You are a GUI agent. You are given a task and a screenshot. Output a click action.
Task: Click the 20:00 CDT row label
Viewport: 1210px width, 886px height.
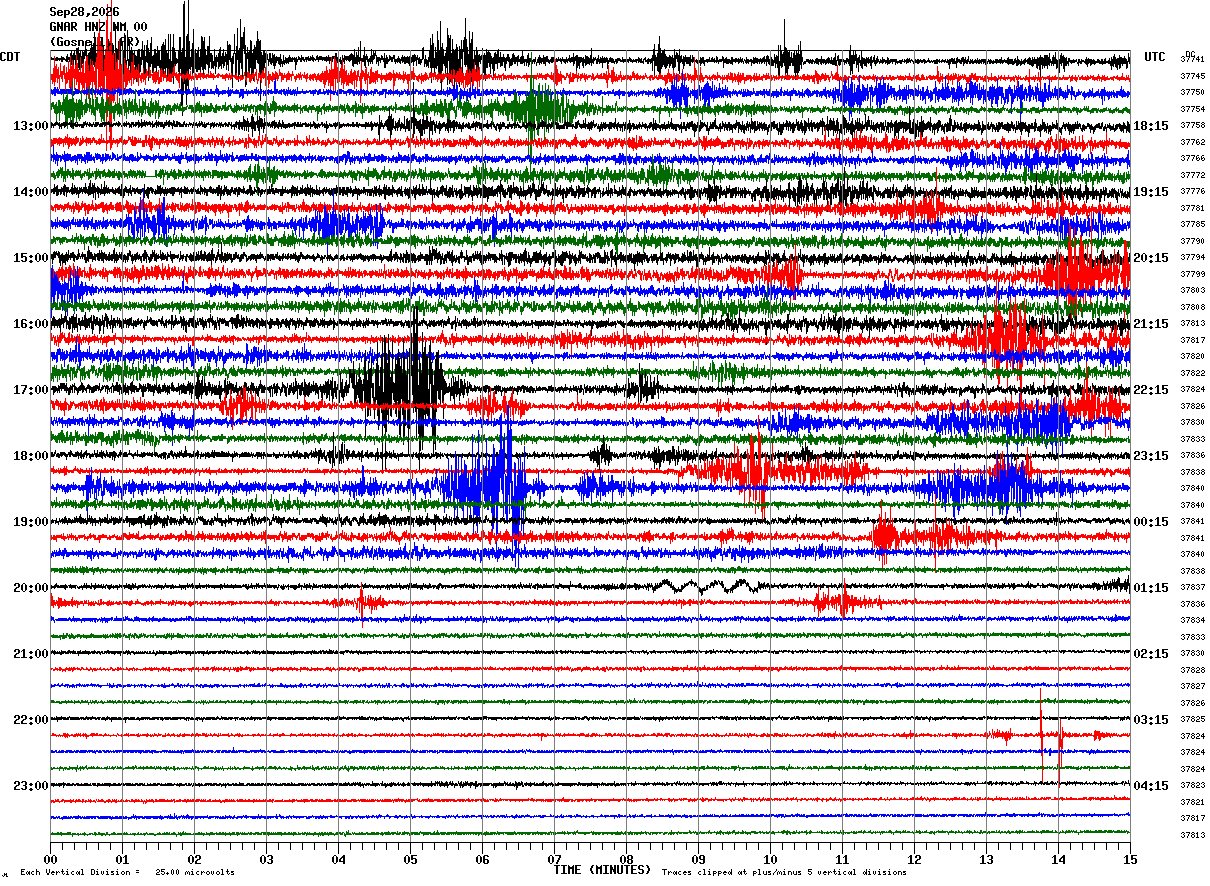(30, 588)
